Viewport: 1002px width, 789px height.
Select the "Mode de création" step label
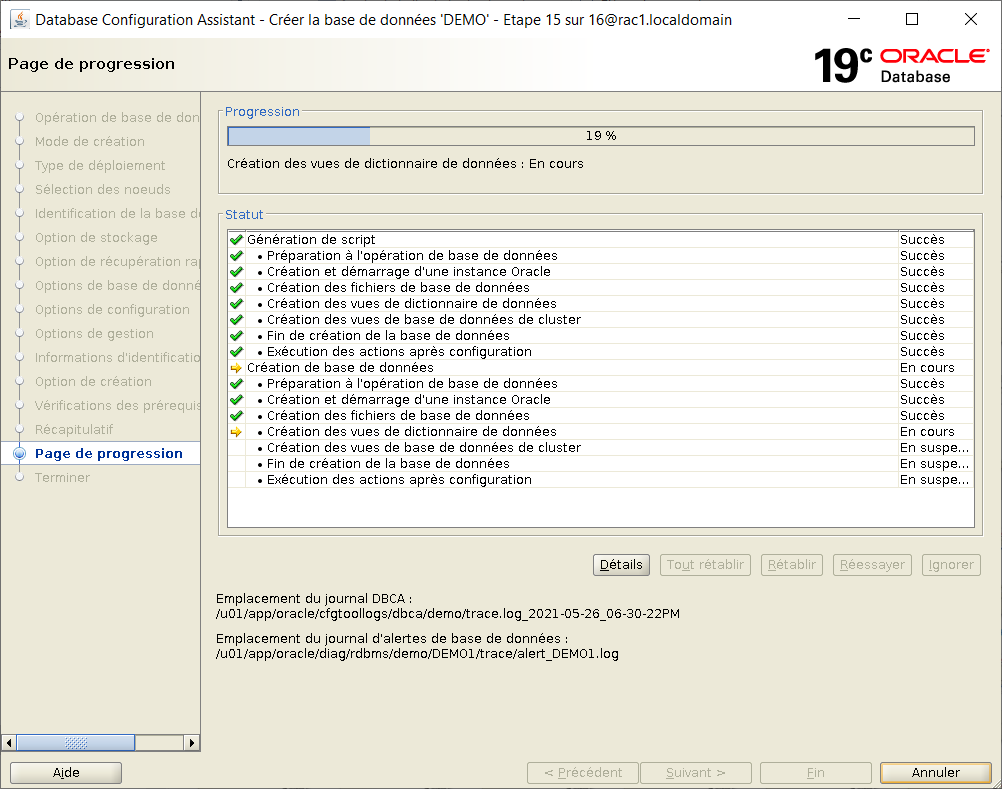click(x=89, y=141)
